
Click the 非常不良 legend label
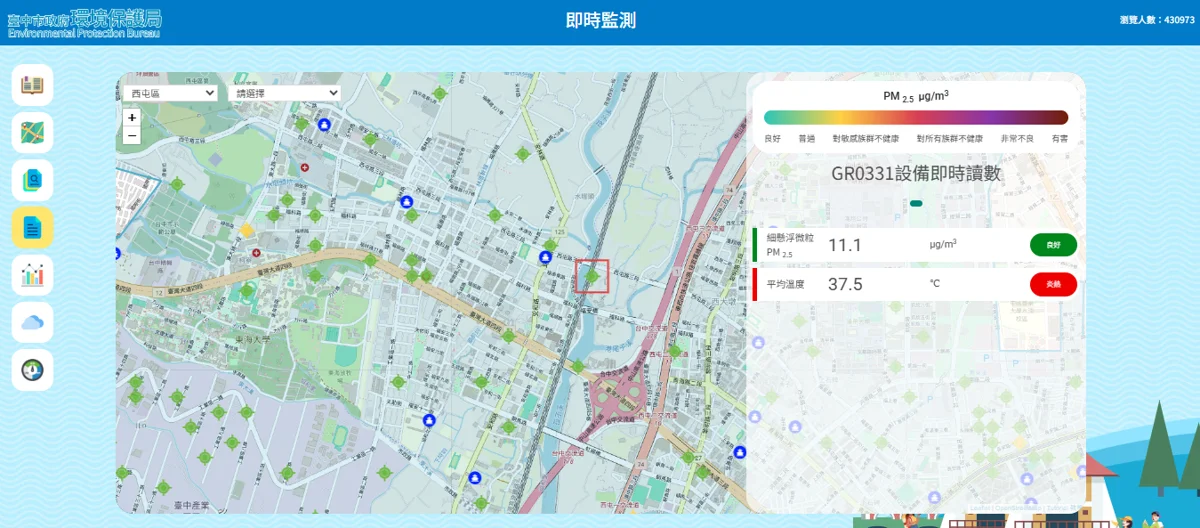1016,139
